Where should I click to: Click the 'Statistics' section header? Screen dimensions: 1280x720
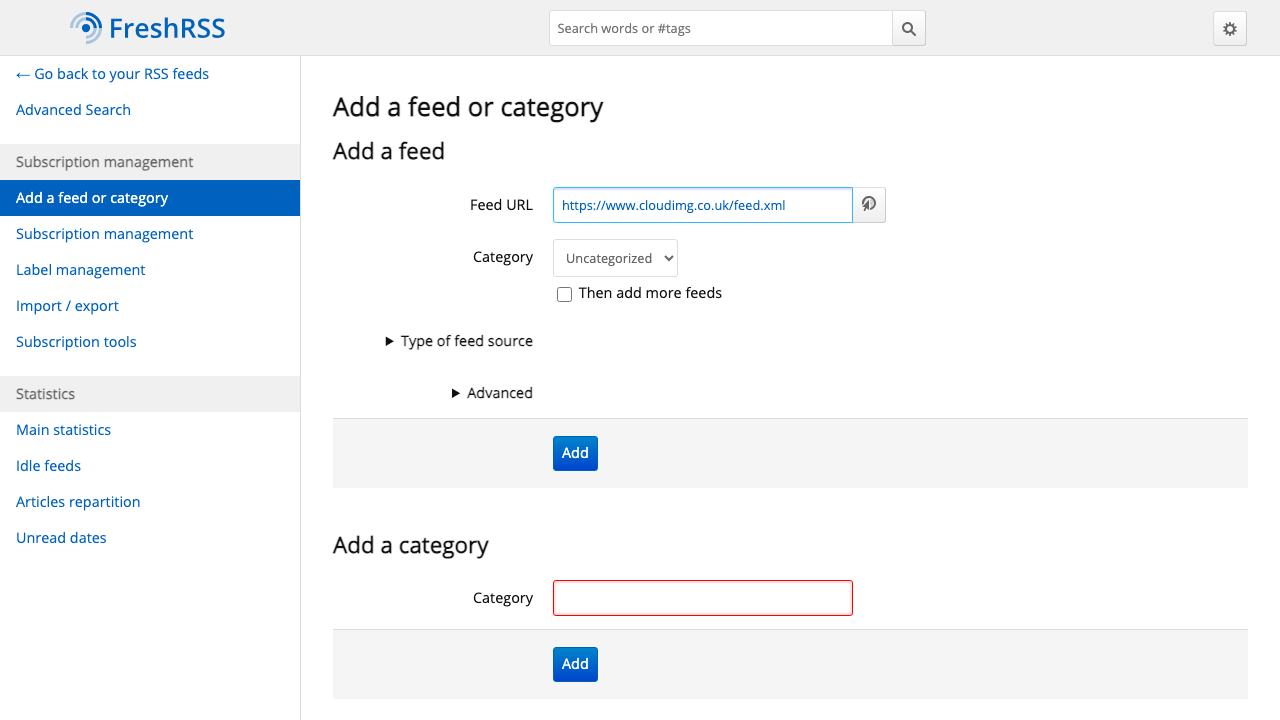pos(150,394)
